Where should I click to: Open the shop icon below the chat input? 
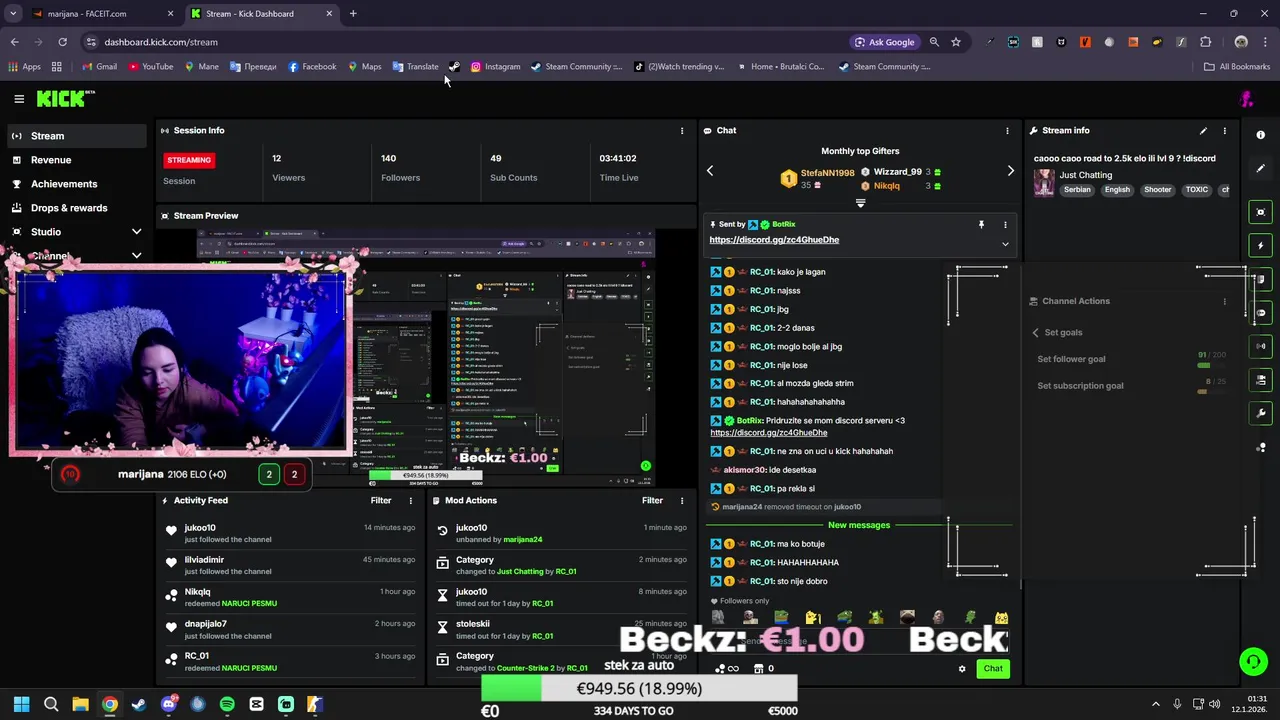tap(758, 669)
